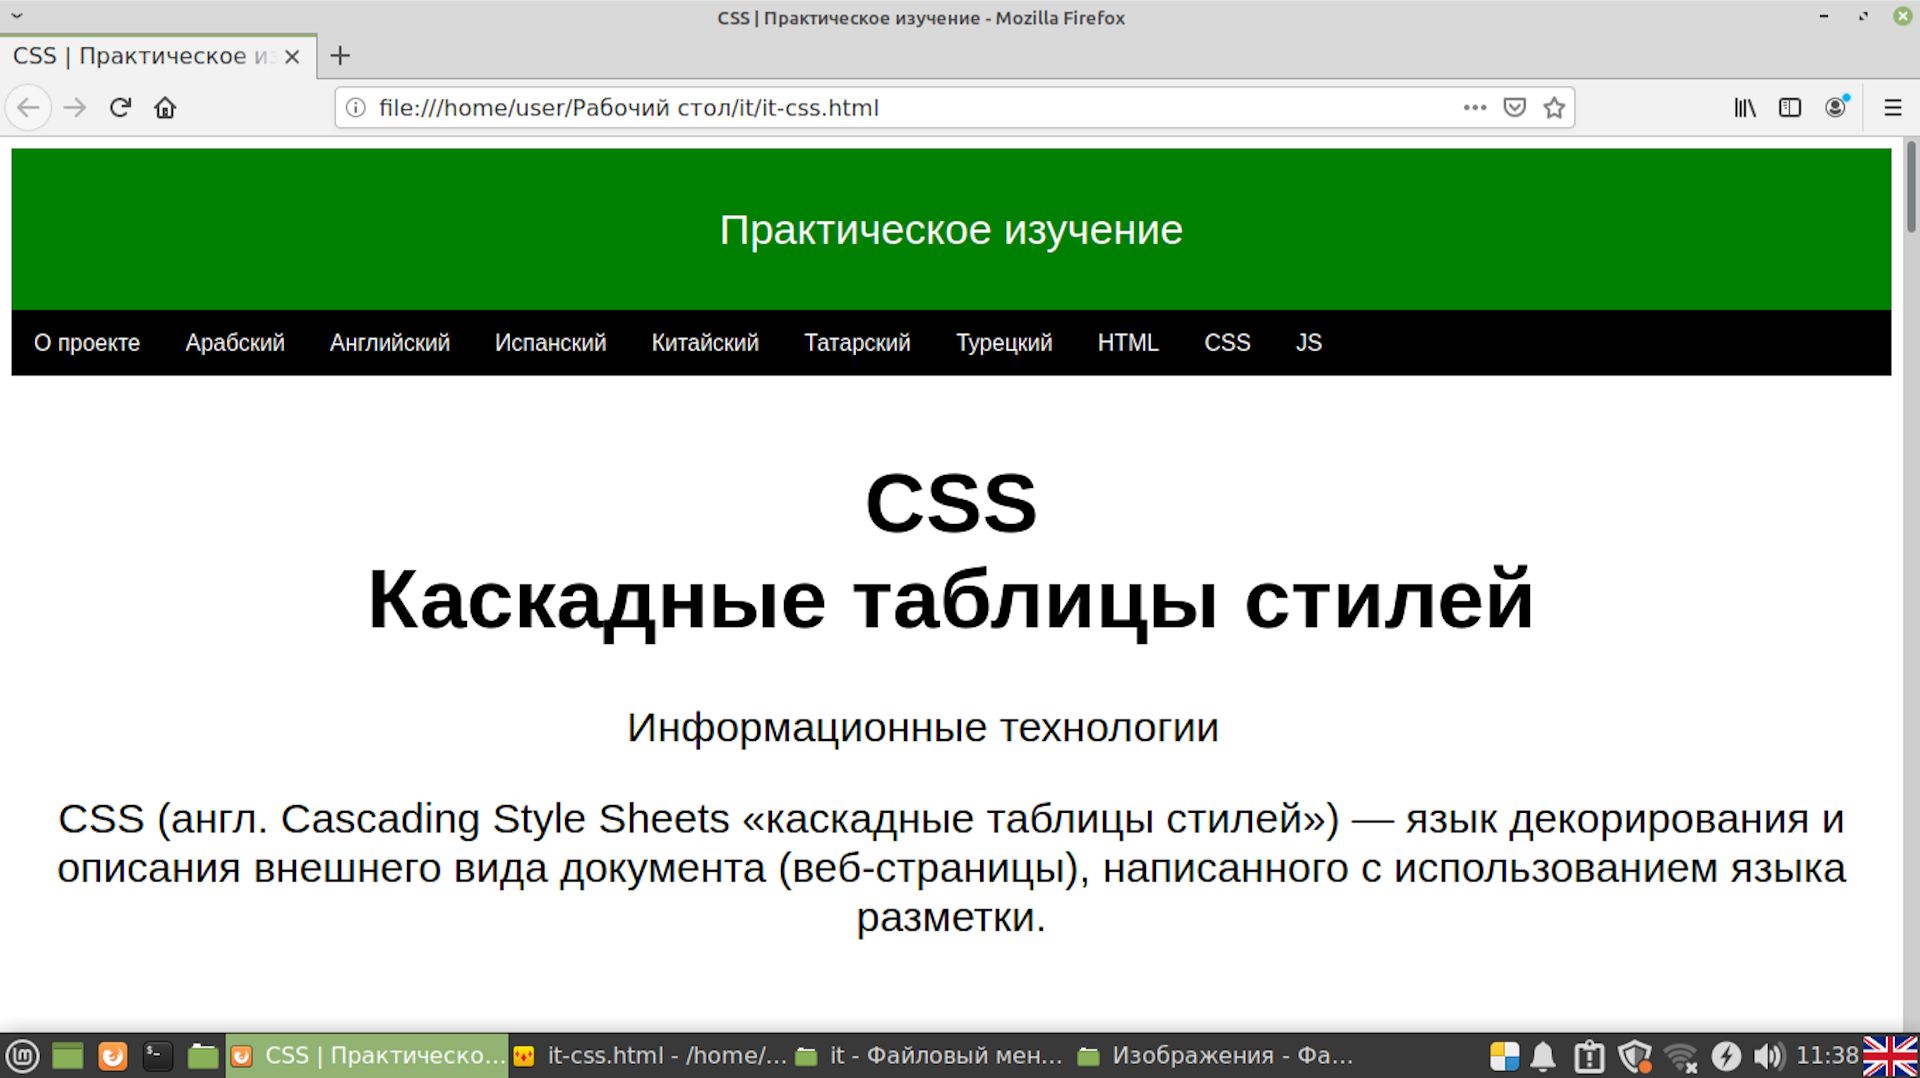Open the Китайский nav link
Image resolution: width=1920 pixels, height=1078 pixels.
point(705,343)
